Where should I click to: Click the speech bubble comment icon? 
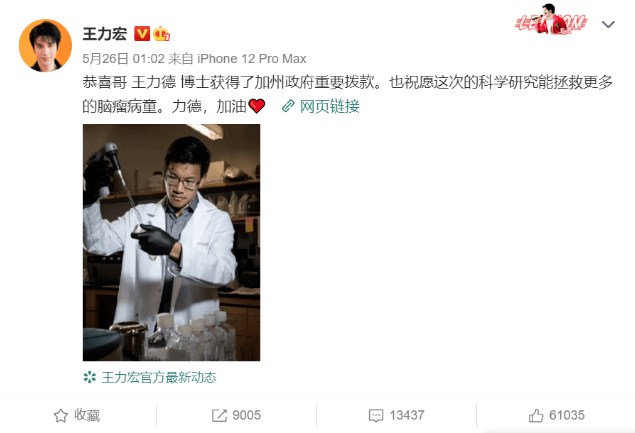376,416
